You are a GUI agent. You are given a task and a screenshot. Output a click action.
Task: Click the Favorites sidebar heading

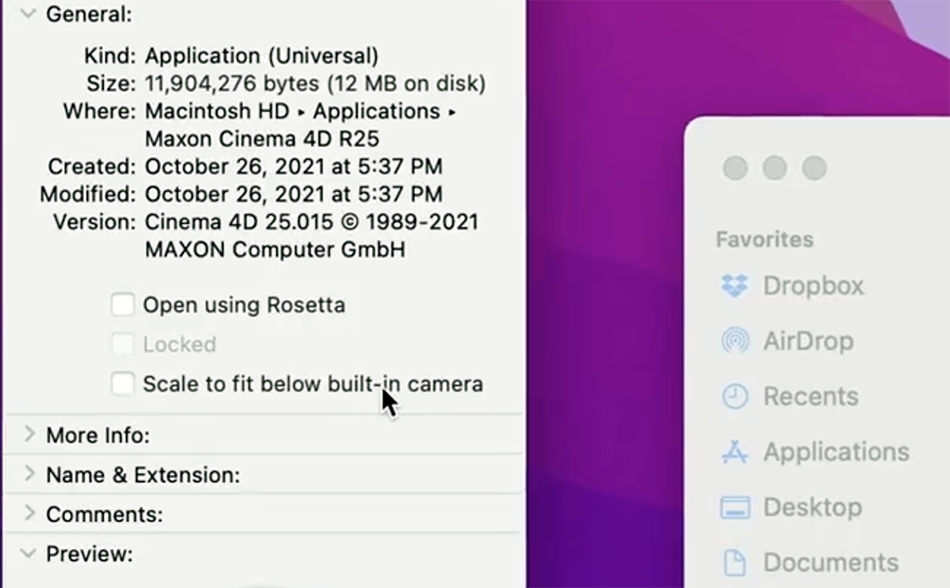[x=765, y=240]
